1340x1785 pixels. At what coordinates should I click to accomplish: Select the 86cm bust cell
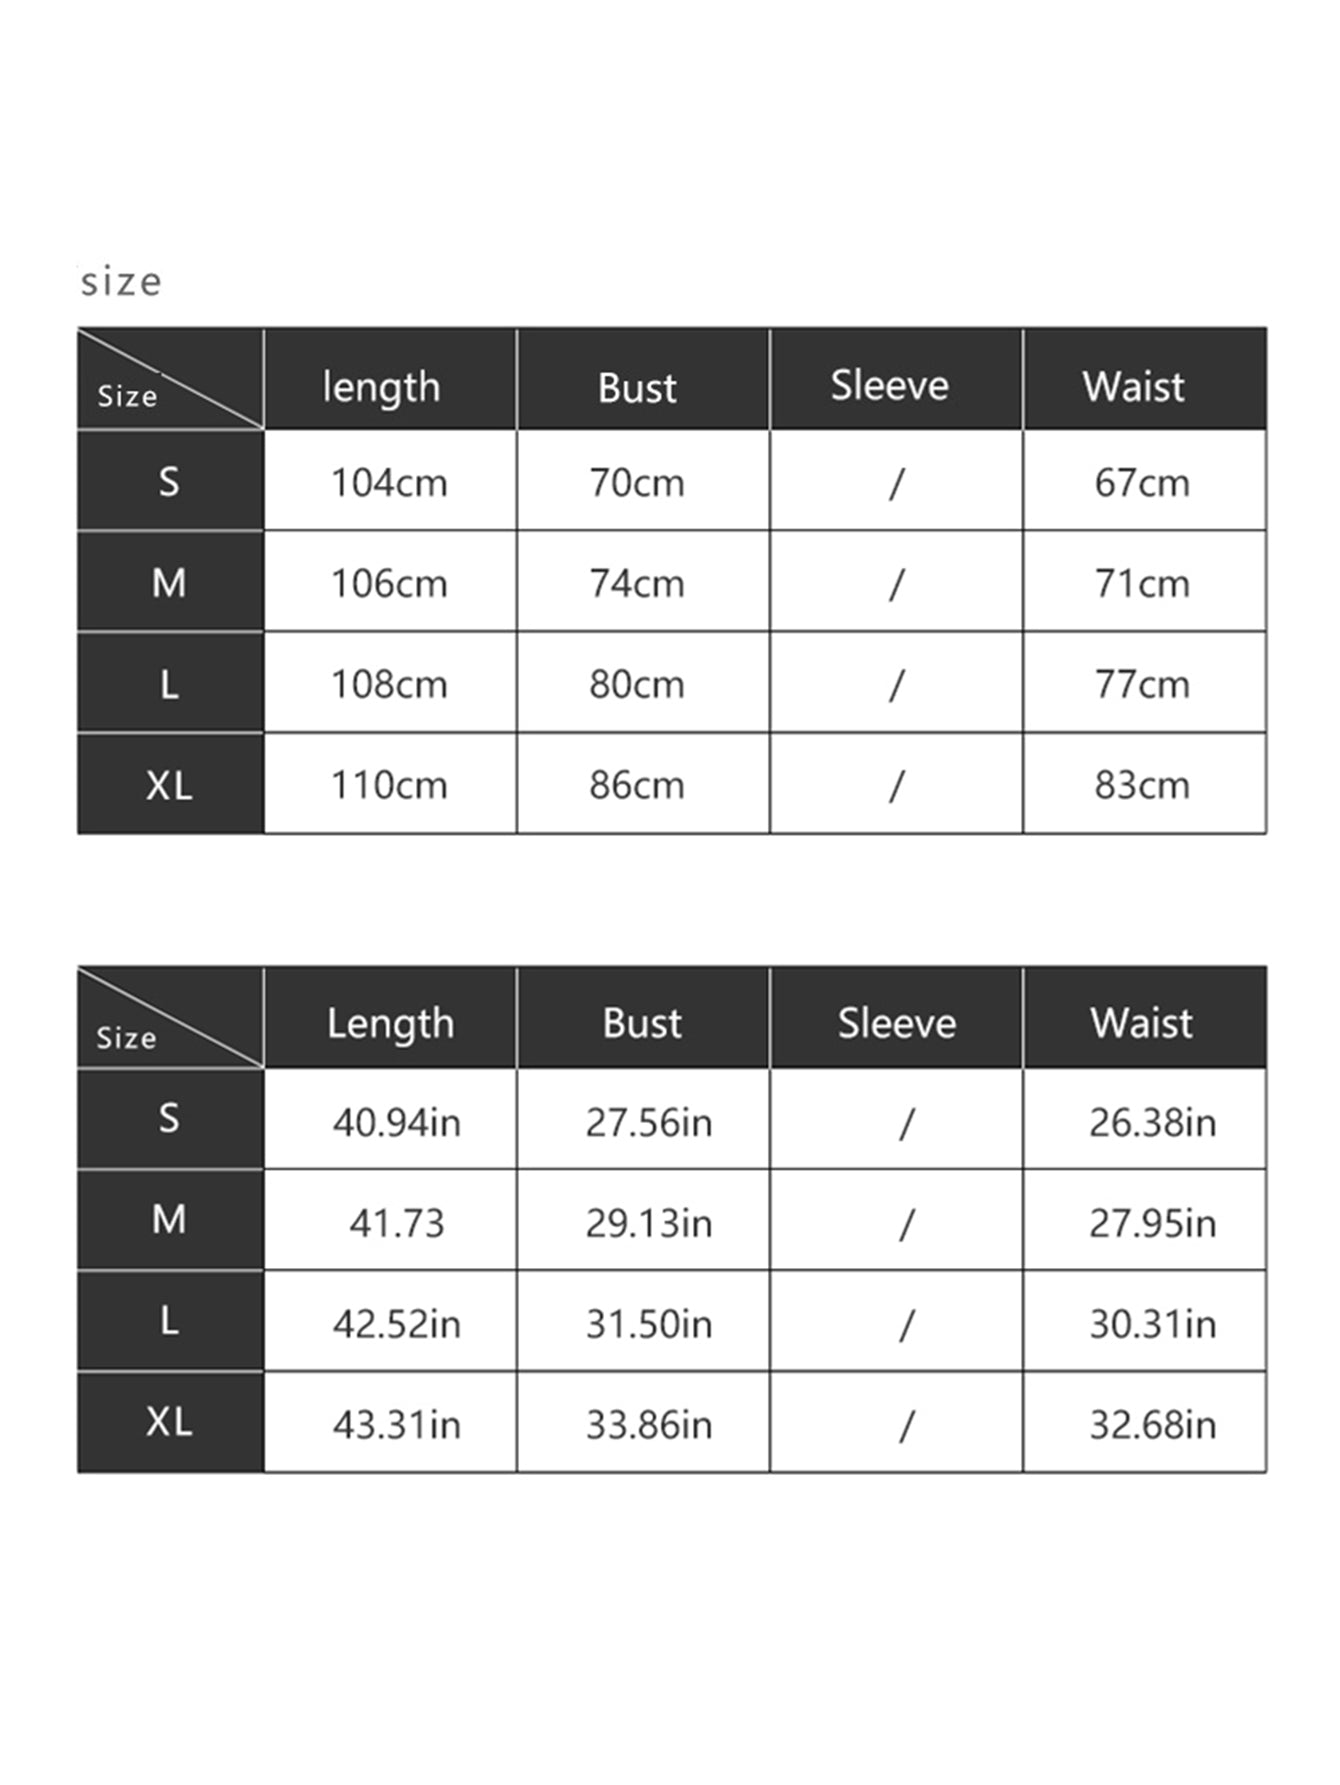pyautogui.click(x=637, y=785)
